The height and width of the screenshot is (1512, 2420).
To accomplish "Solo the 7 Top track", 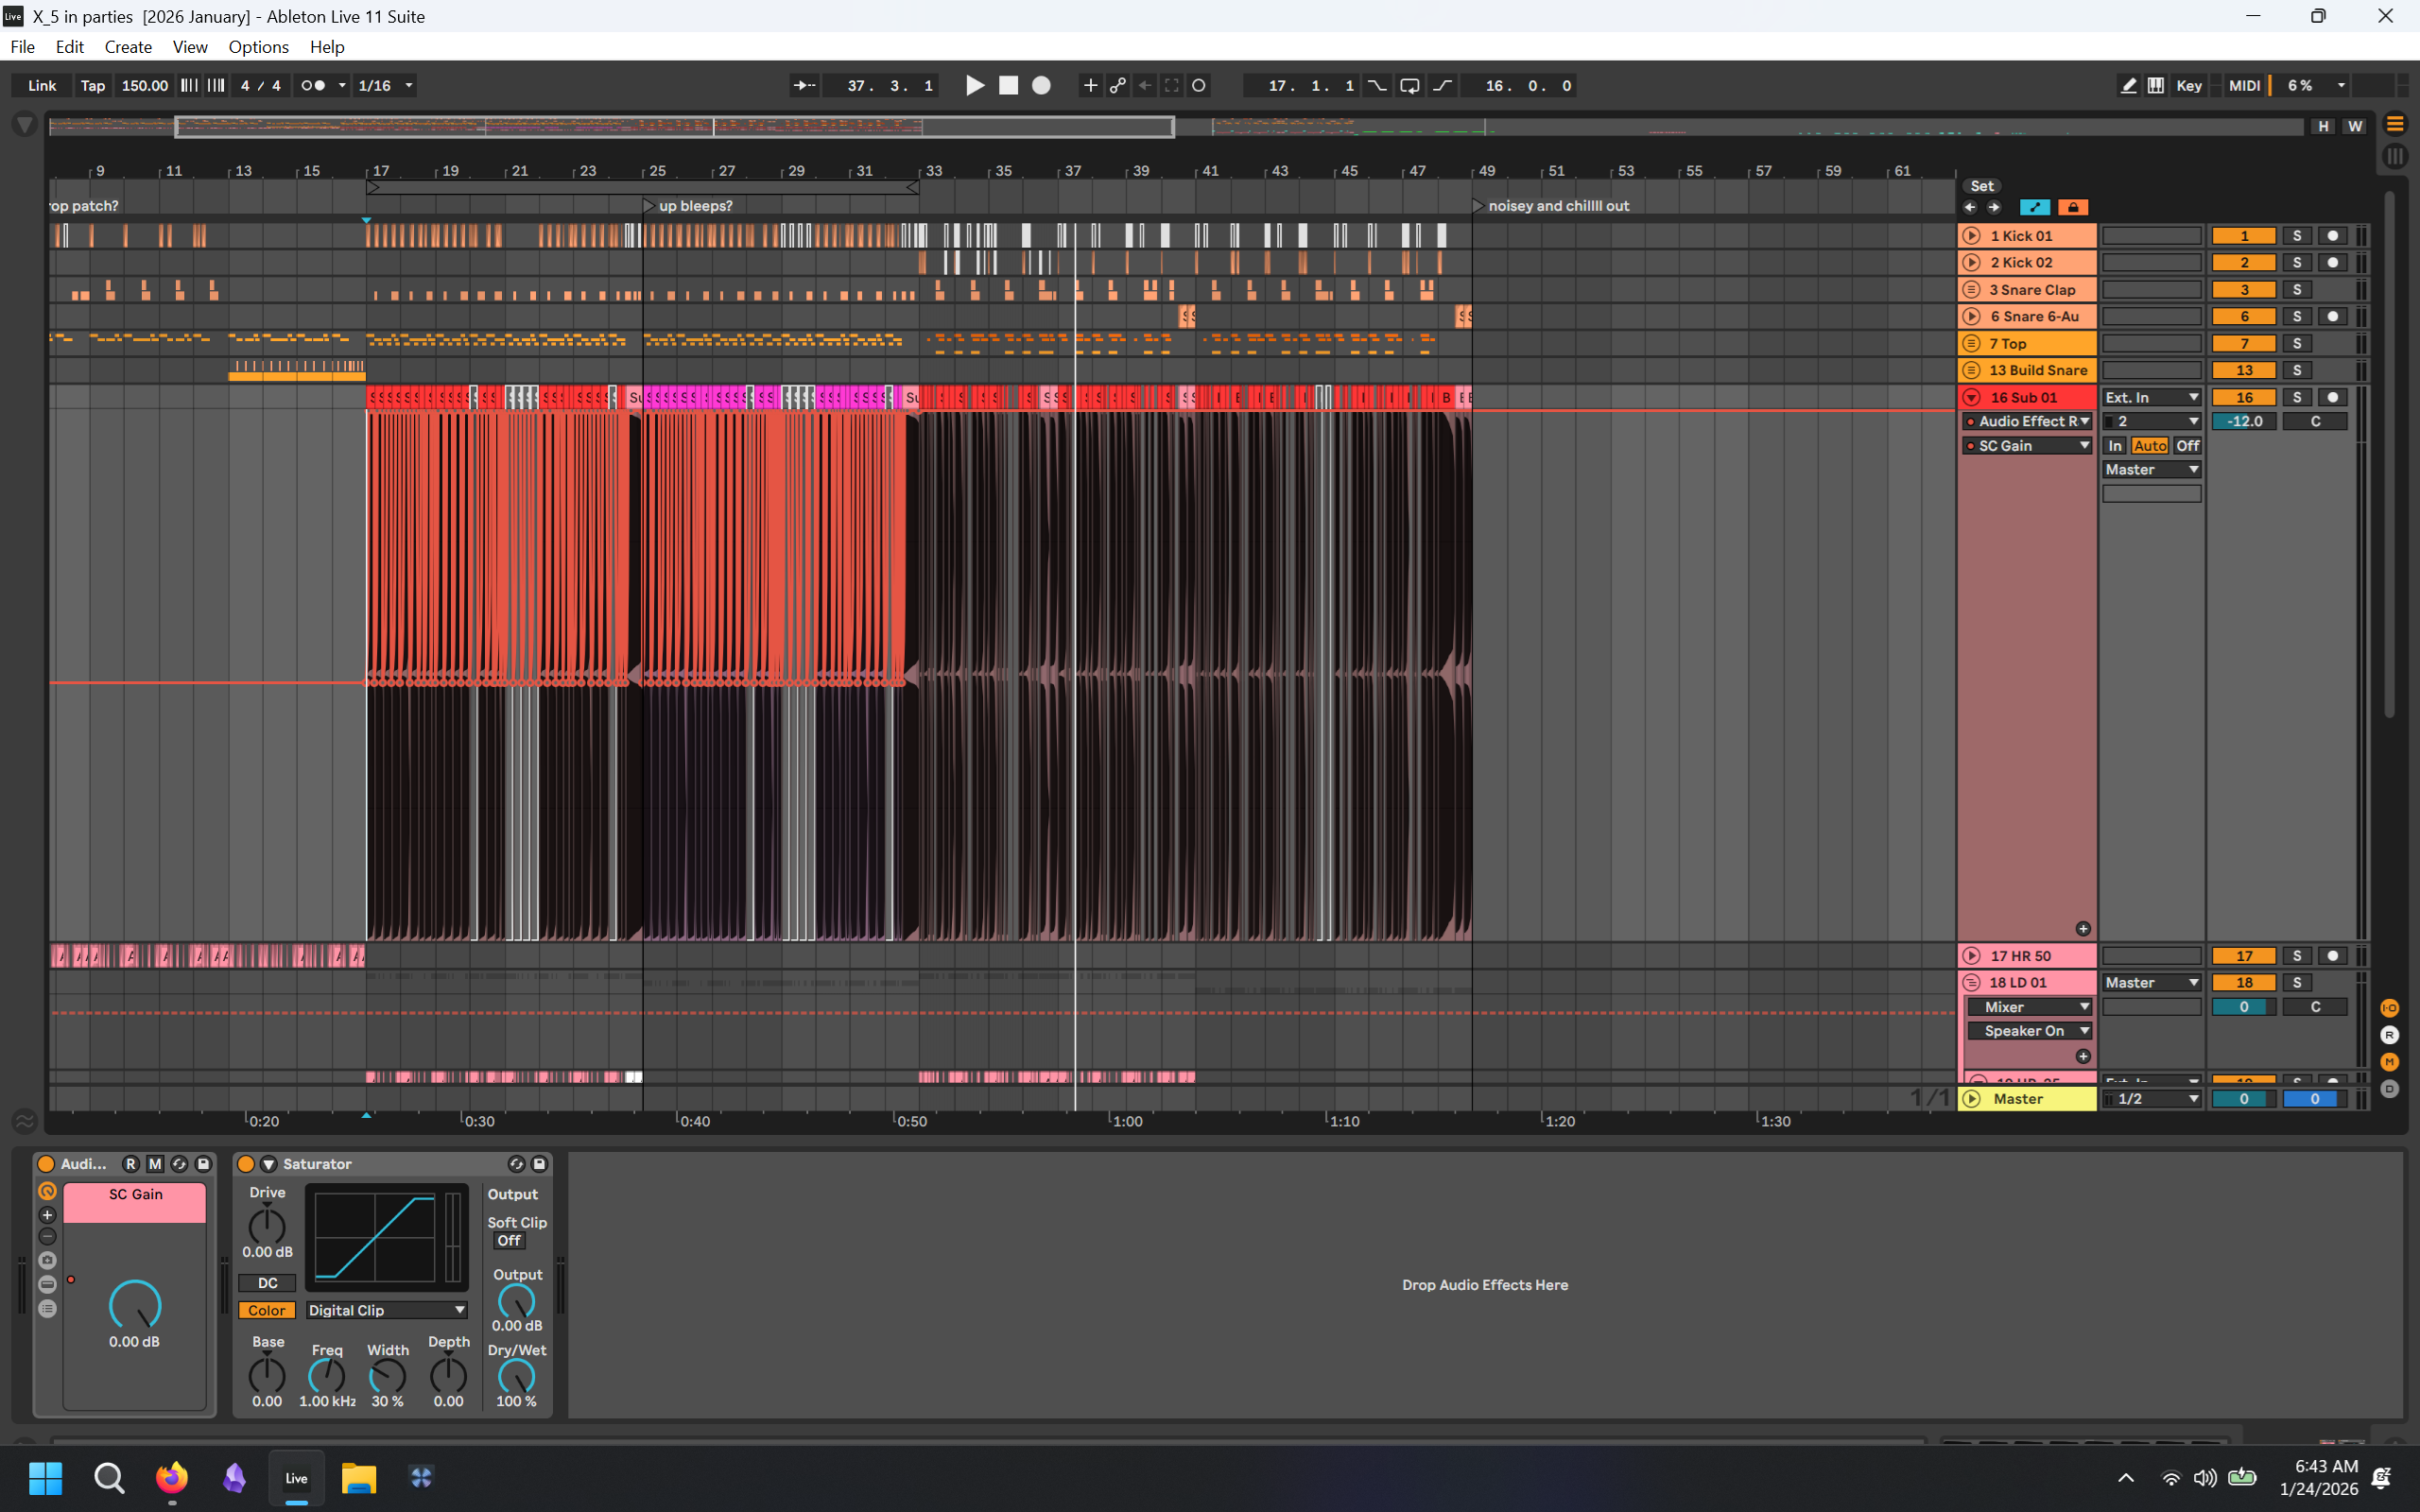I will pos(2296,343).
